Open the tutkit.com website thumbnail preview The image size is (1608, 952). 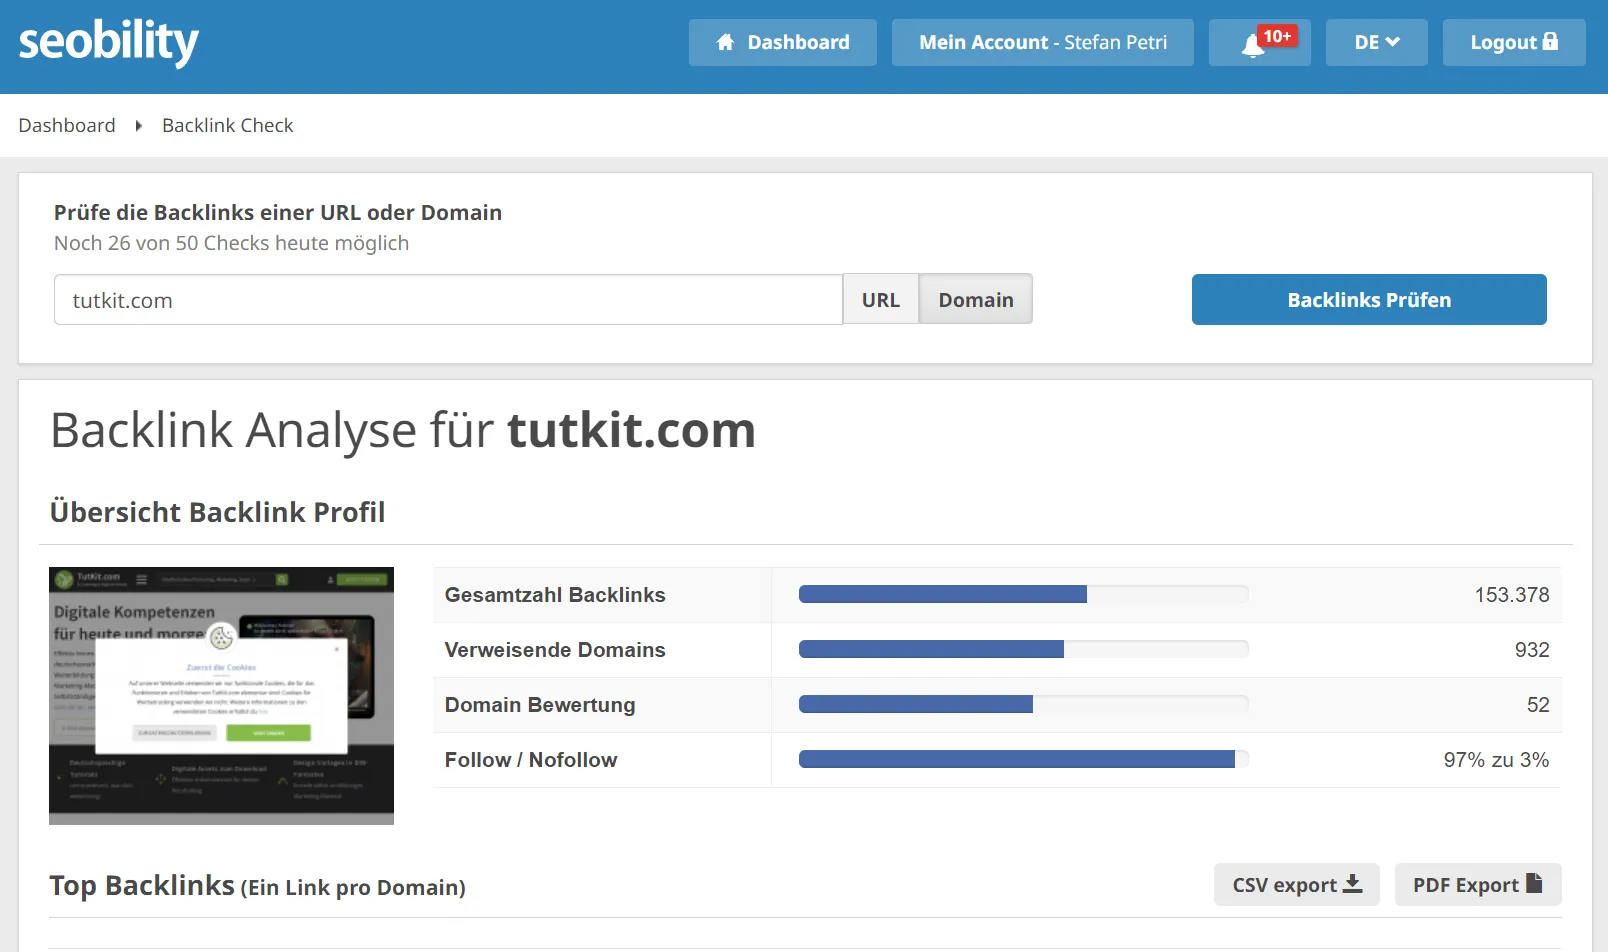pyautogui.click(x=221, y=696)
